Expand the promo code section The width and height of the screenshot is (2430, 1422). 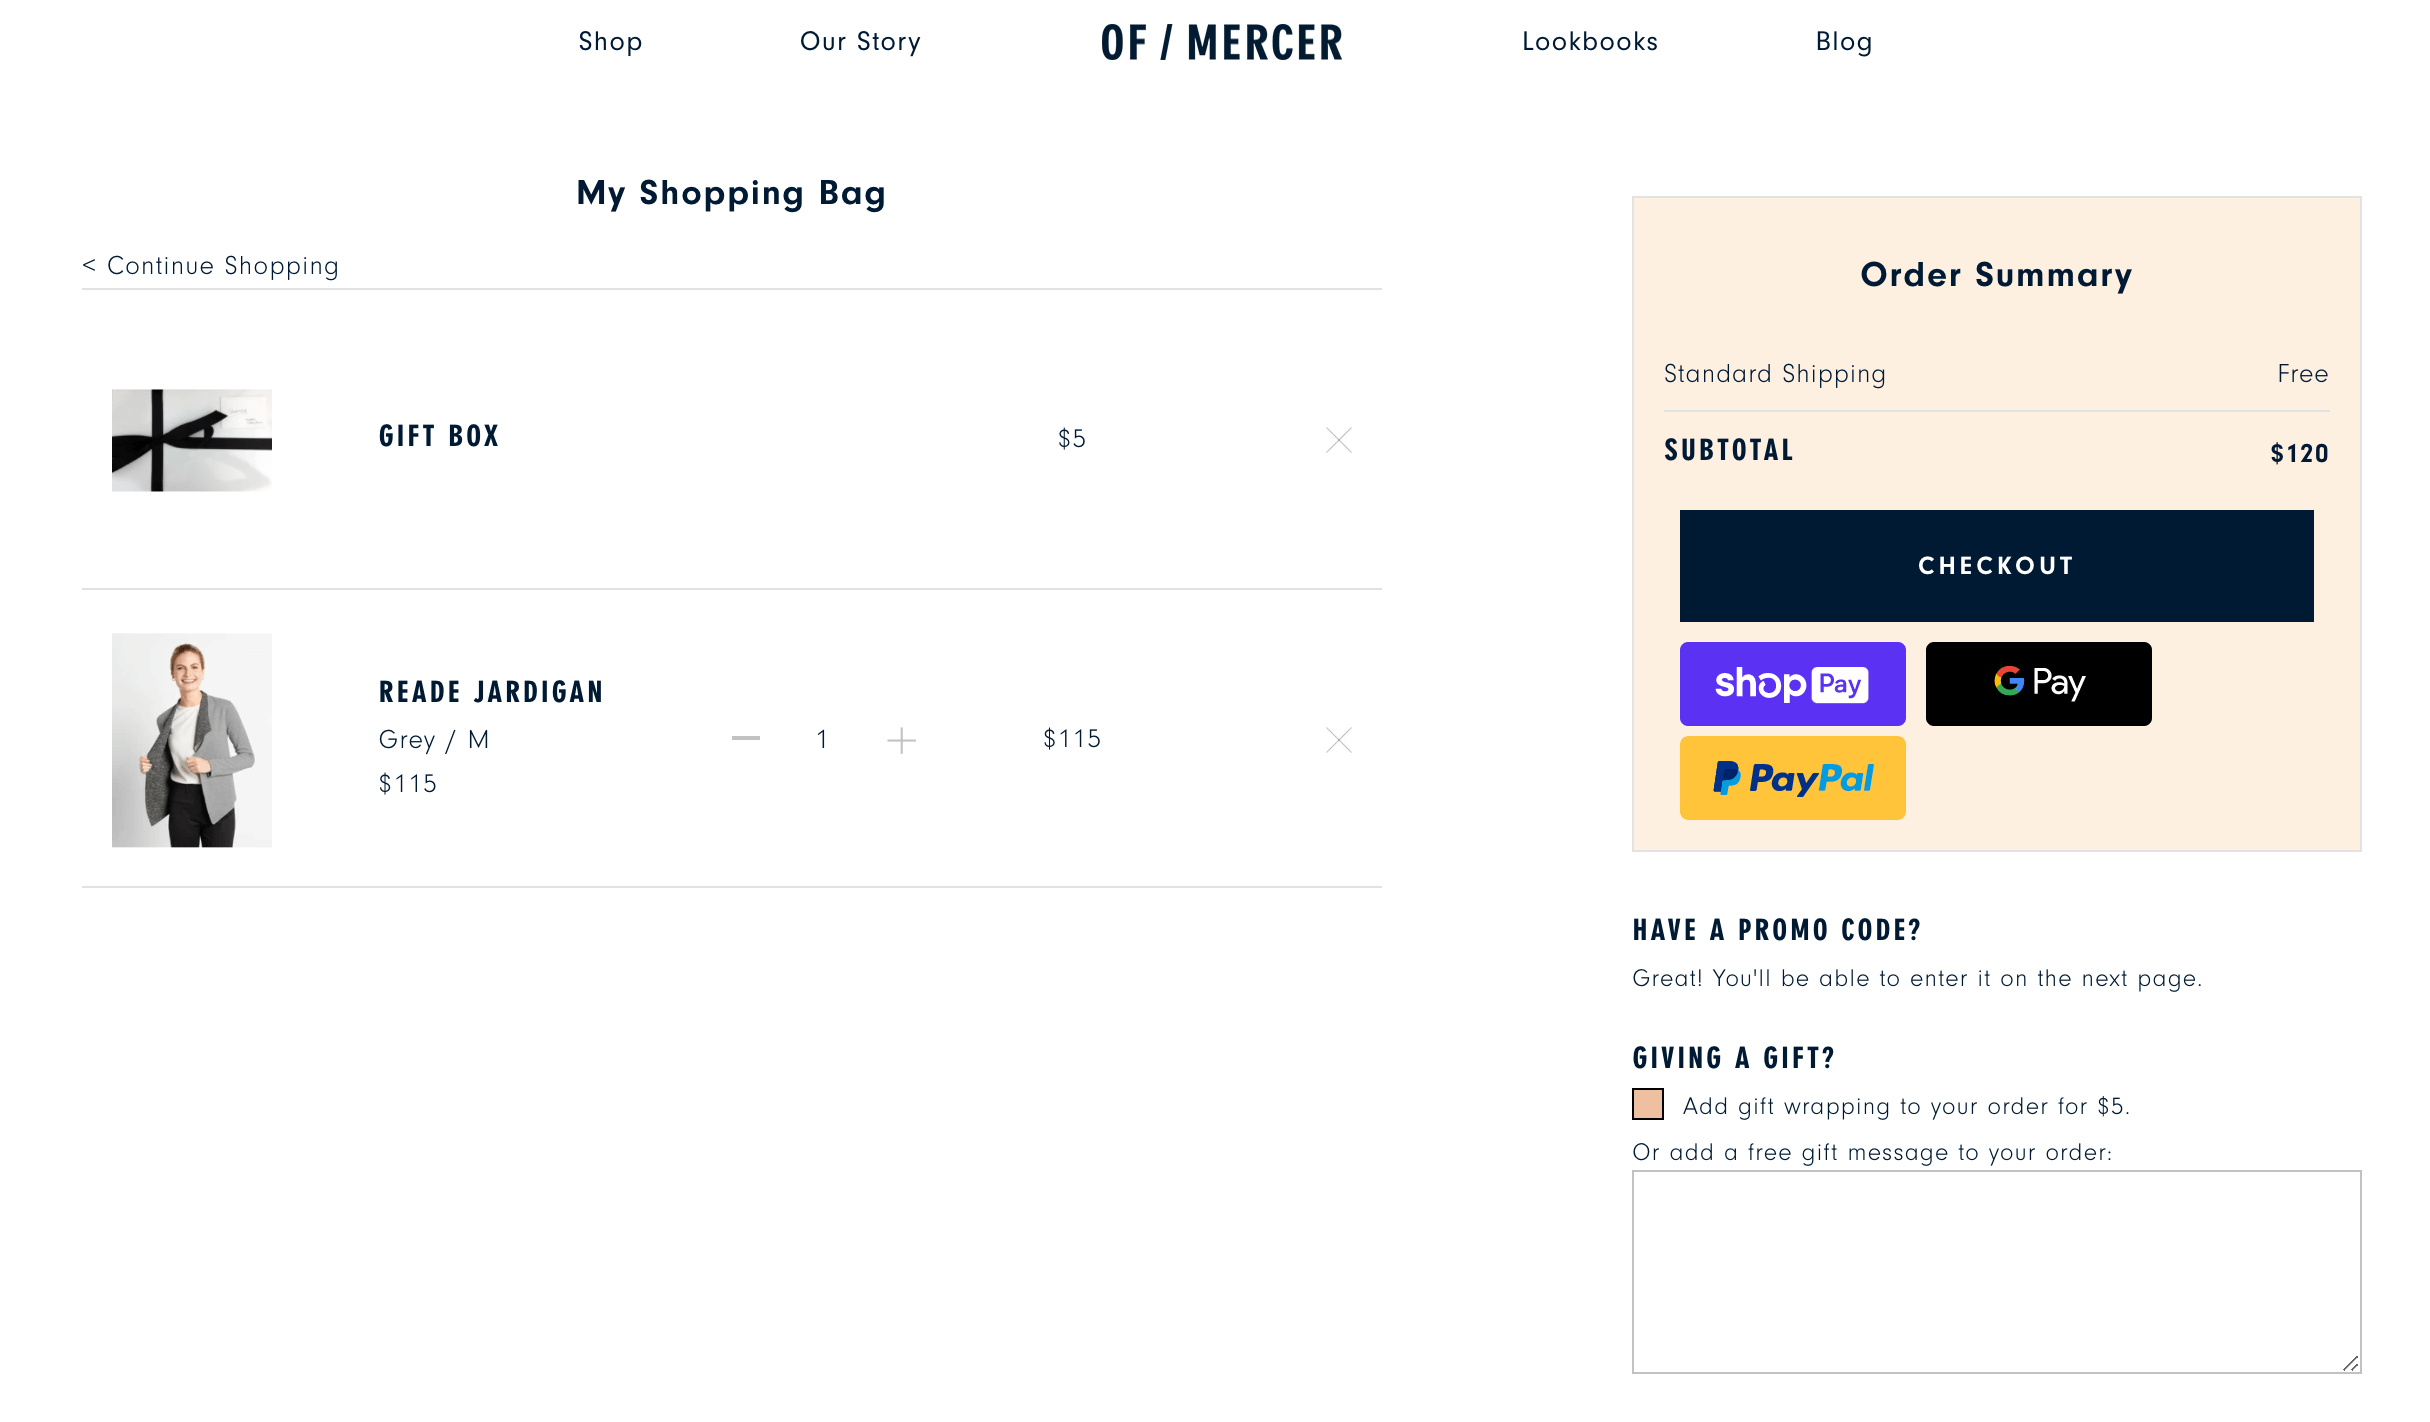click(1777, 929)
